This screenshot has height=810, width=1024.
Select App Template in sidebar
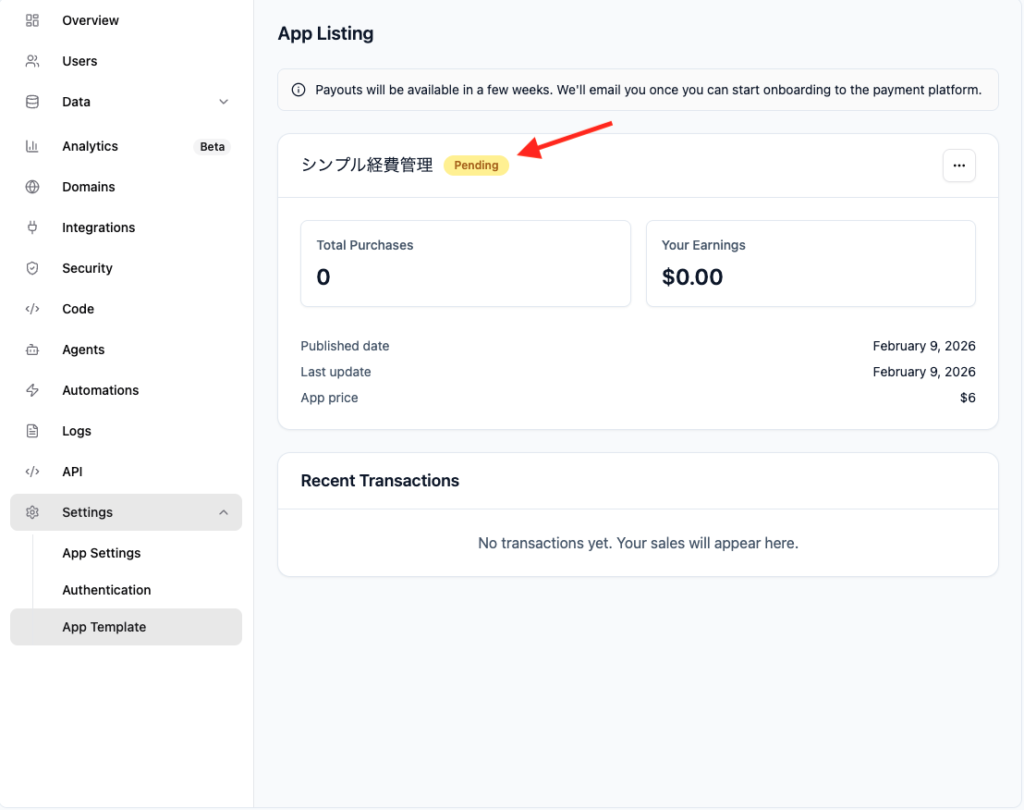coord(104,627)
